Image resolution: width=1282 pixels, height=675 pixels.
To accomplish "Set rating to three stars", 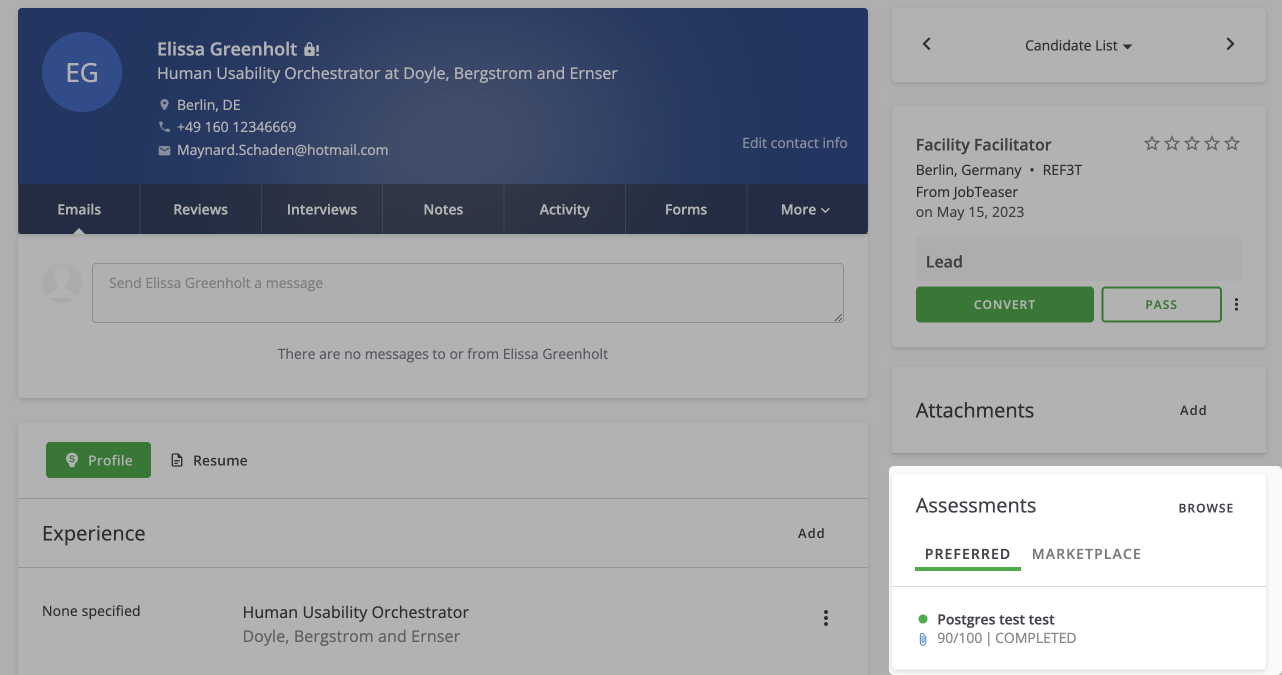I will click(x=1192, y=144).
